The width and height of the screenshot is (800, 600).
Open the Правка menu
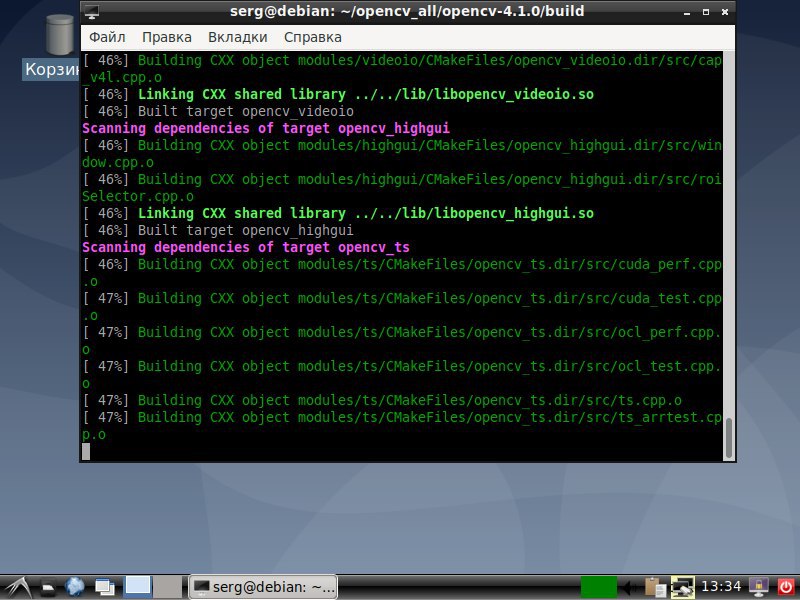[x=167, y=37]
